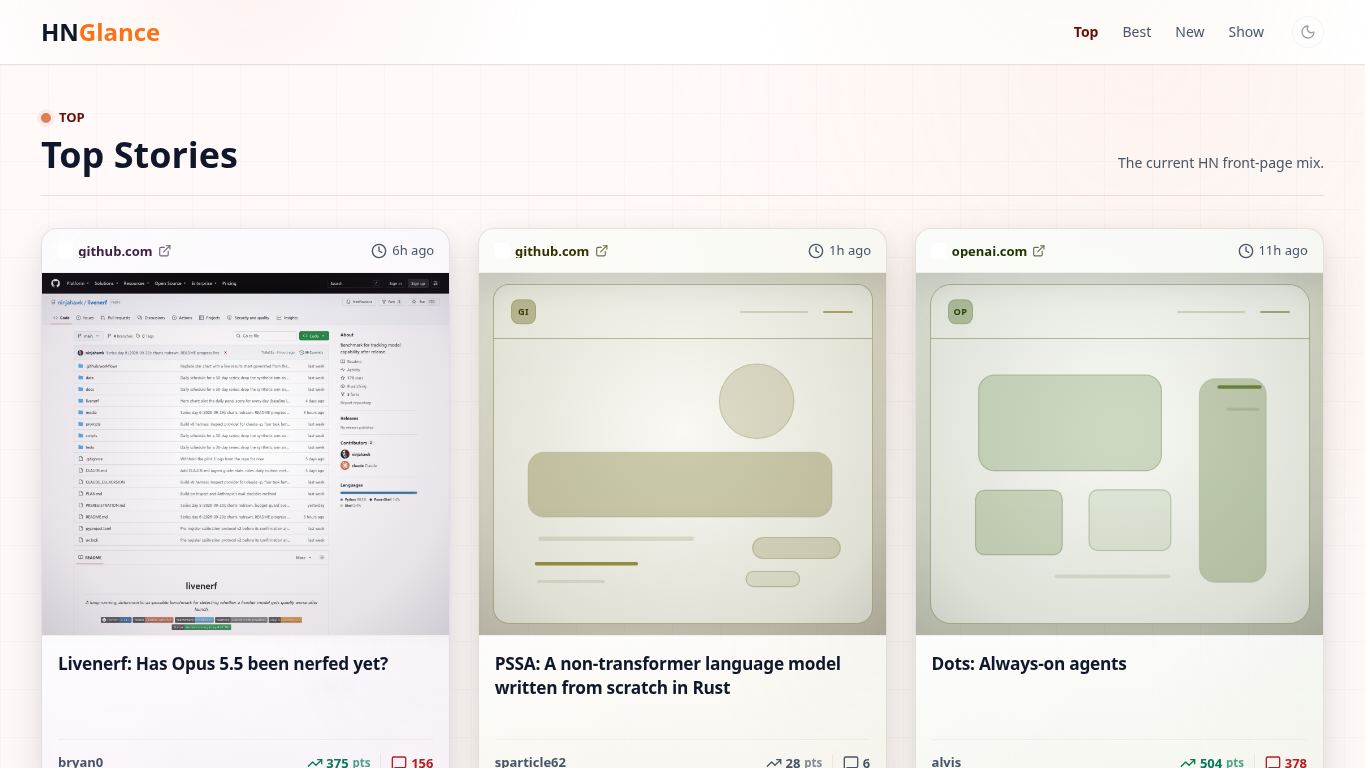This screenshot has width=1365, height=768.
Task: Click the trending arrow icon beside 375 pts
Action: [315, 763]
